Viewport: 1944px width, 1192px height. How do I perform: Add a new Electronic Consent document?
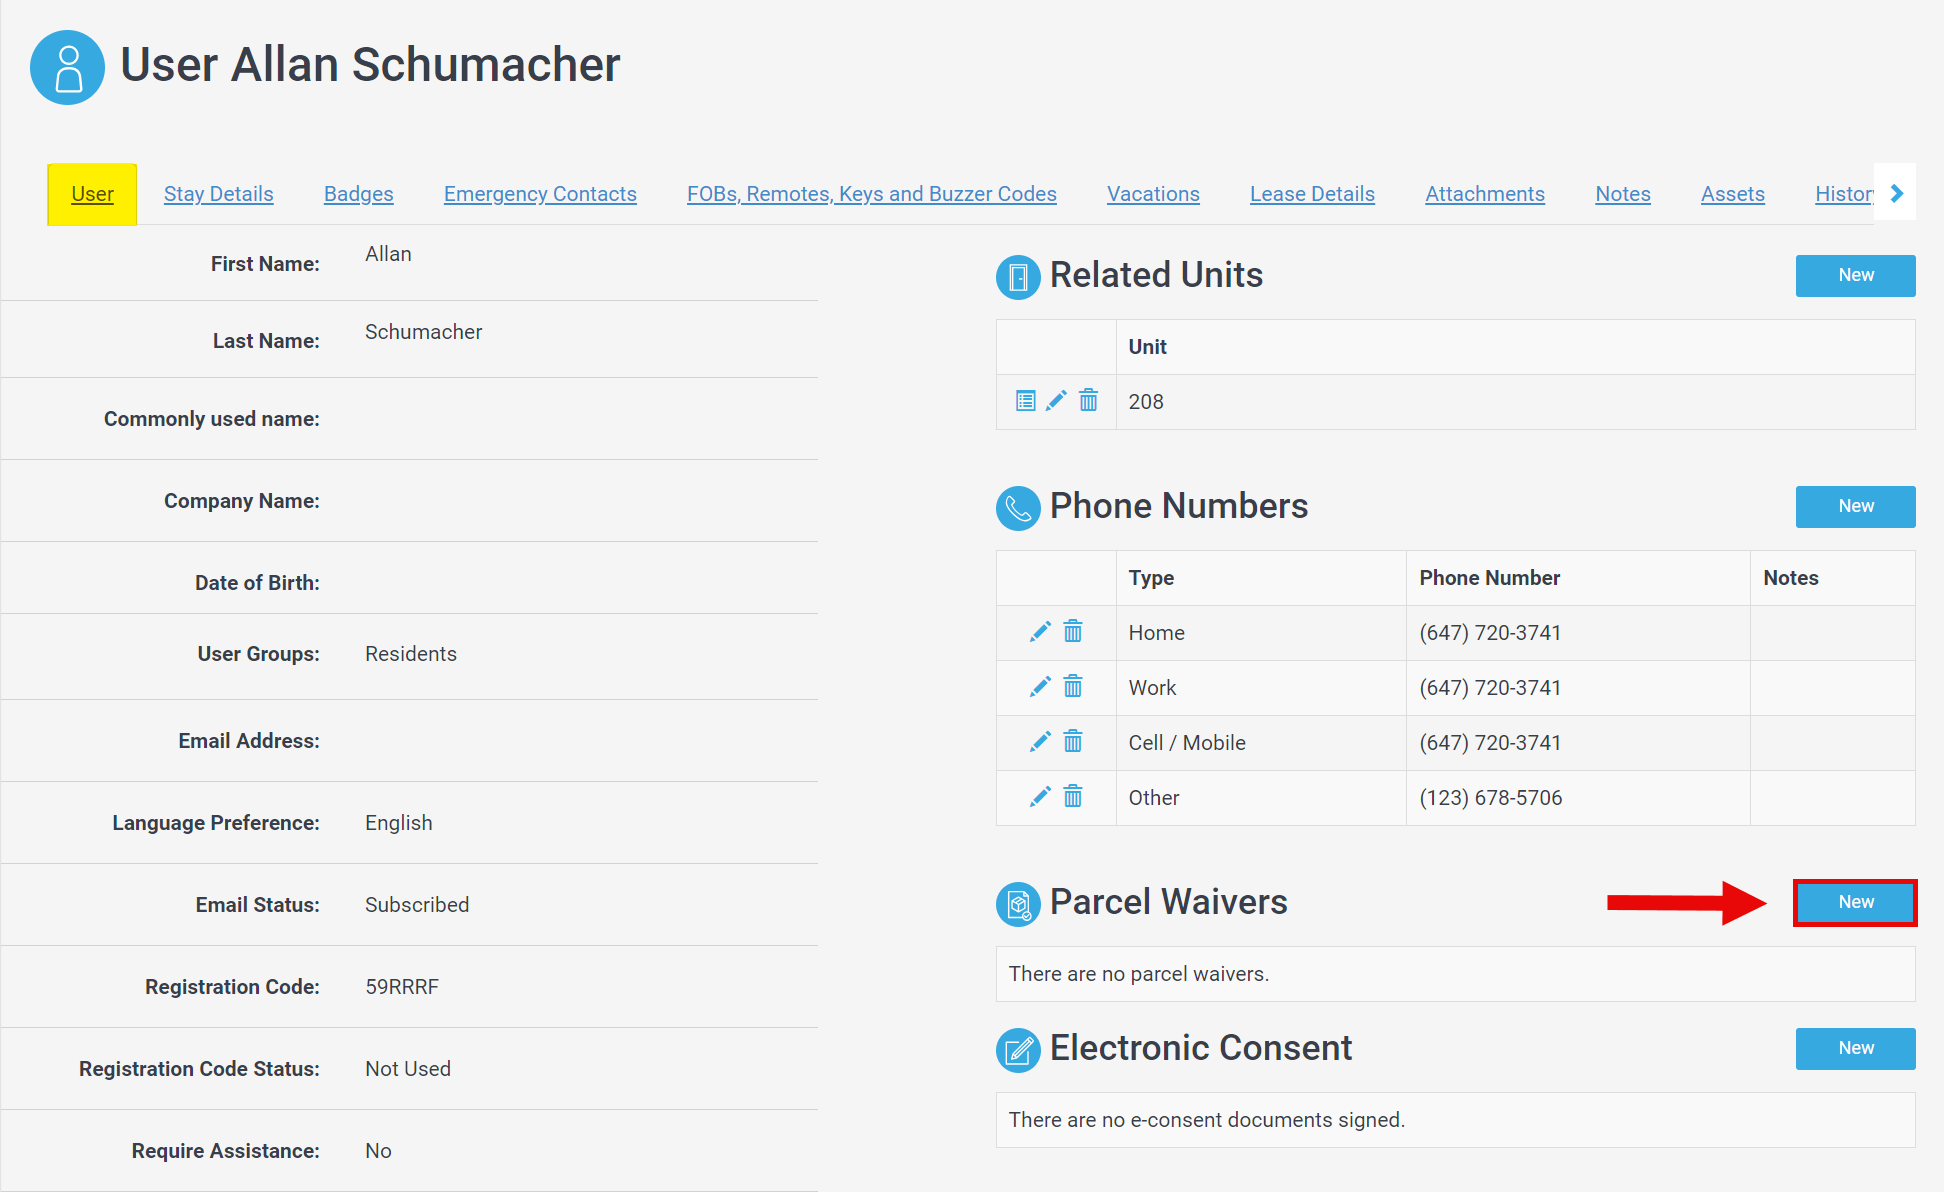point(1855,1048)
